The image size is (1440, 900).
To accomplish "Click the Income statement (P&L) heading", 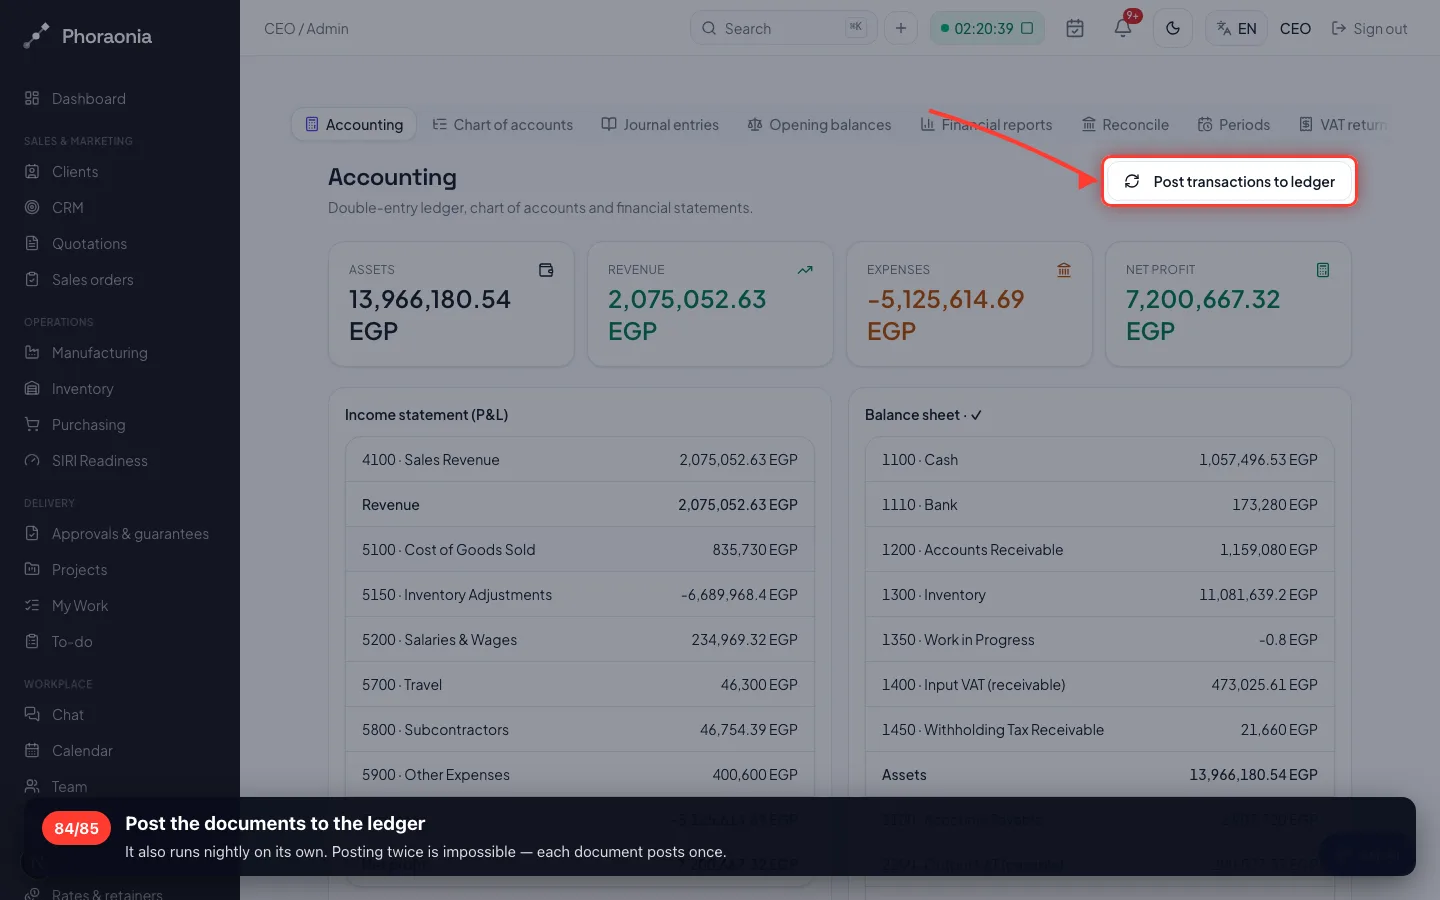I will pos(426,415).
